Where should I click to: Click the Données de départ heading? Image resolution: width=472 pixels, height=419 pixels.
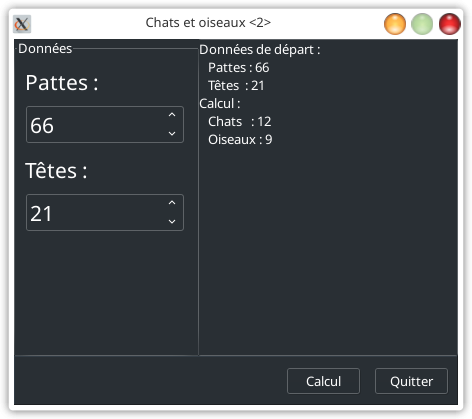pos(260,50)
